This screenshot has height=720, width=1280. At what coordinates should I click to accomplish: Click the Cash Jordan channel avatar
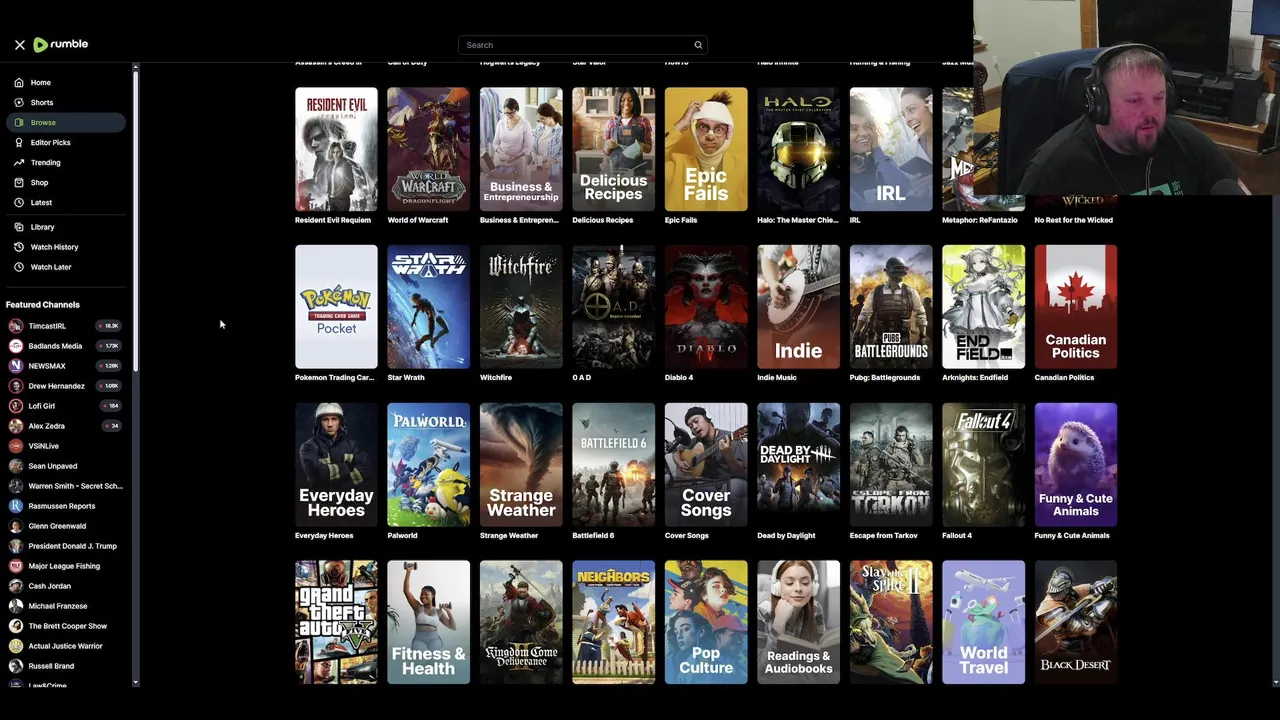pyautogui.click(x=16, y=586)
